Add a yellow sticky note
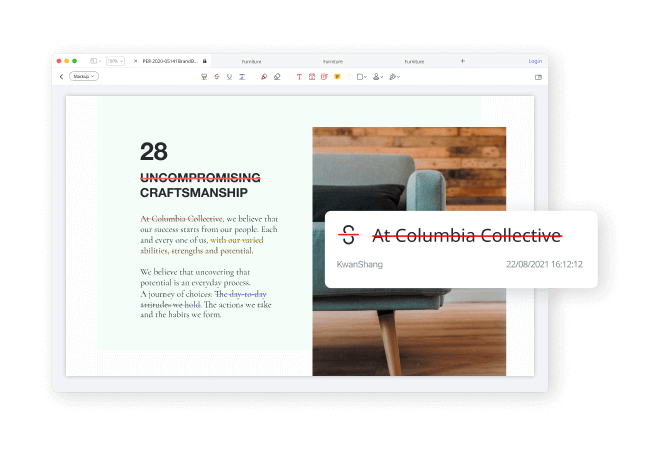 (337, 77)
